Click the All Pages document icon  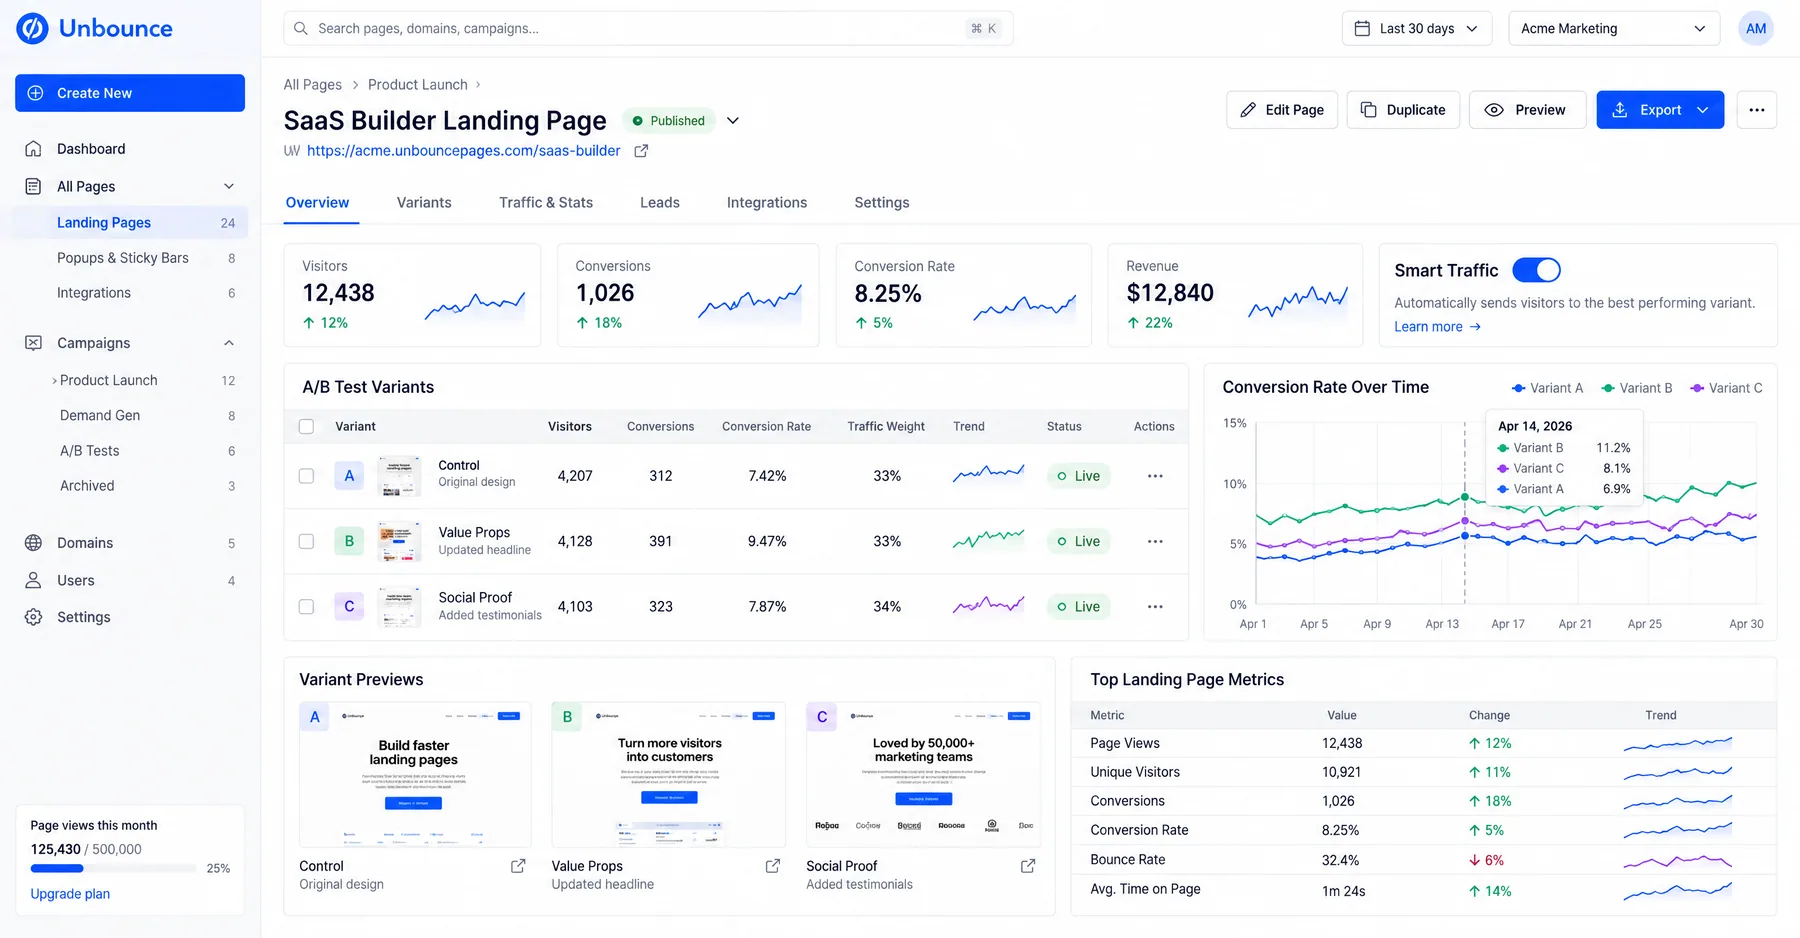coord(33,186)
